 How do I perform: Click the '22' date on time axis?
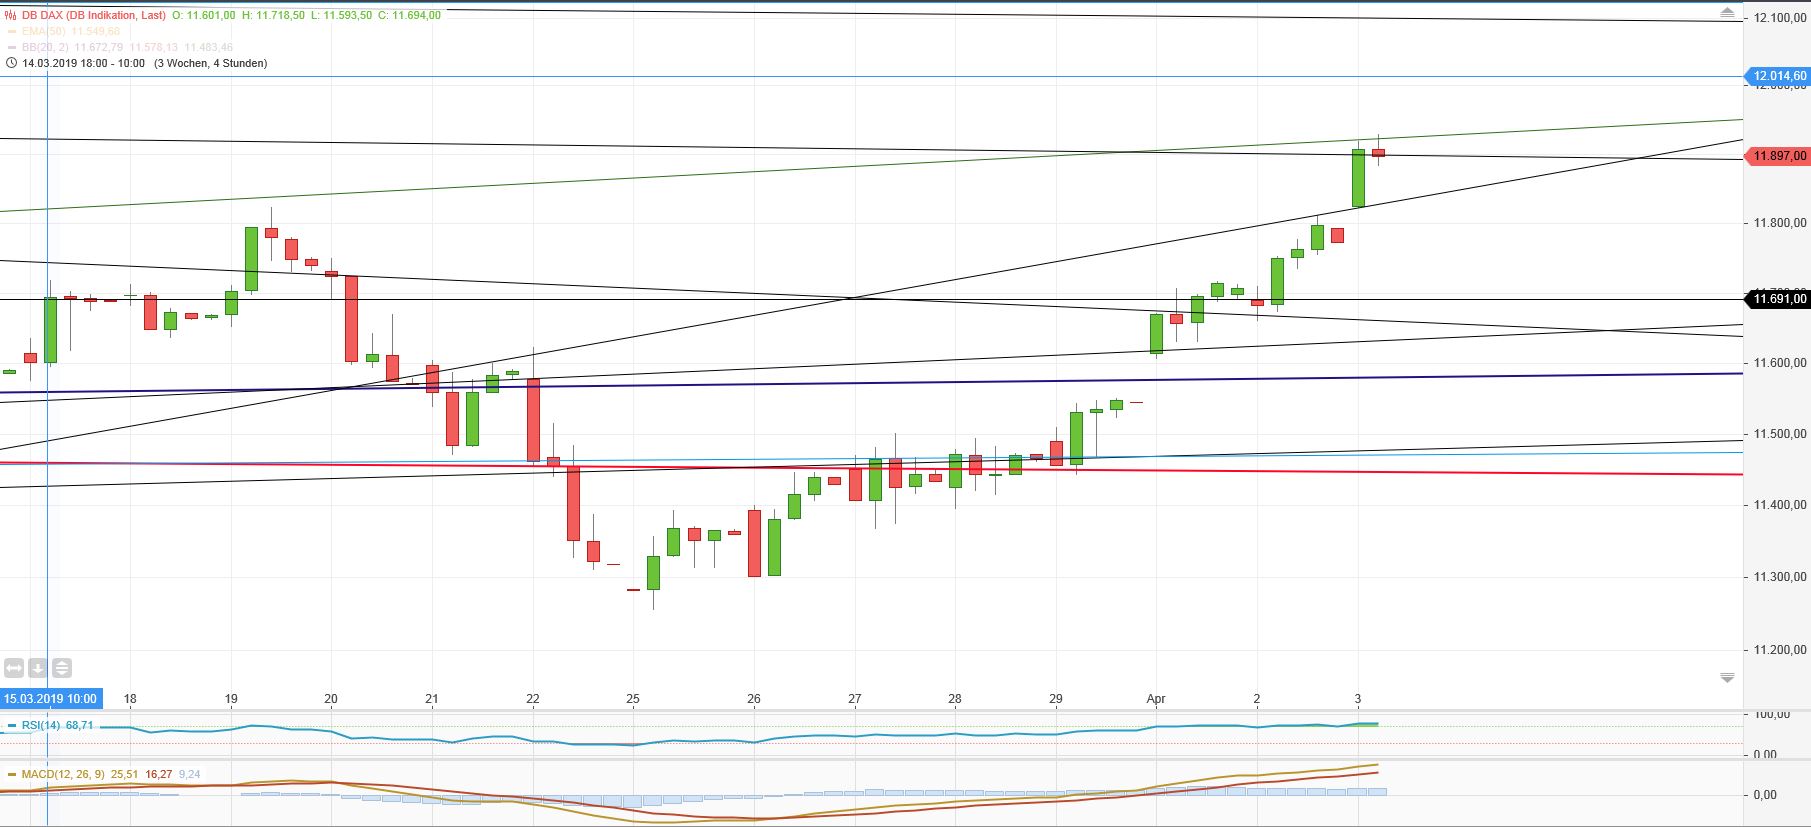pos(533,699)
